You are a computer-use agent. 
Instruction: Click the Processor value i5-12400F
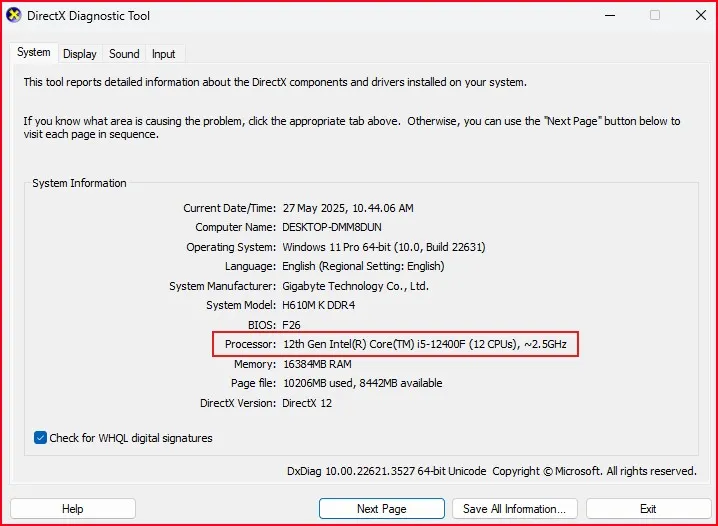[x=425, y=344]
